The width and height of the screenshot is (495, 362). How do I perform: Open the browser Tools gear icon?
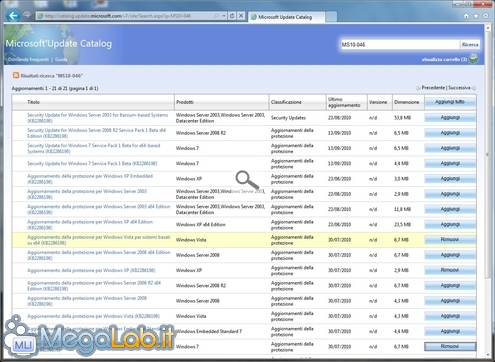point(485,16)
